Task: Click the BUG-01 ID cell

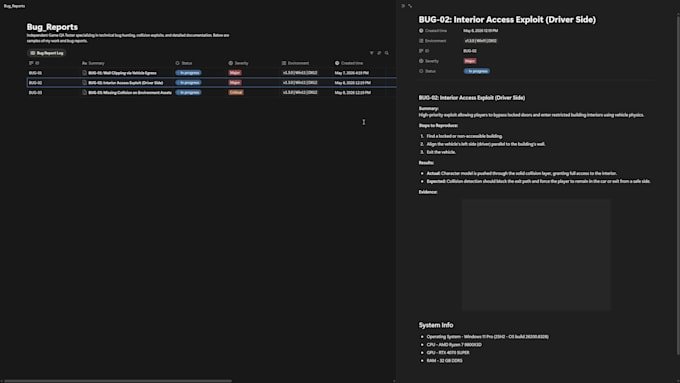Action: (36, 73)
